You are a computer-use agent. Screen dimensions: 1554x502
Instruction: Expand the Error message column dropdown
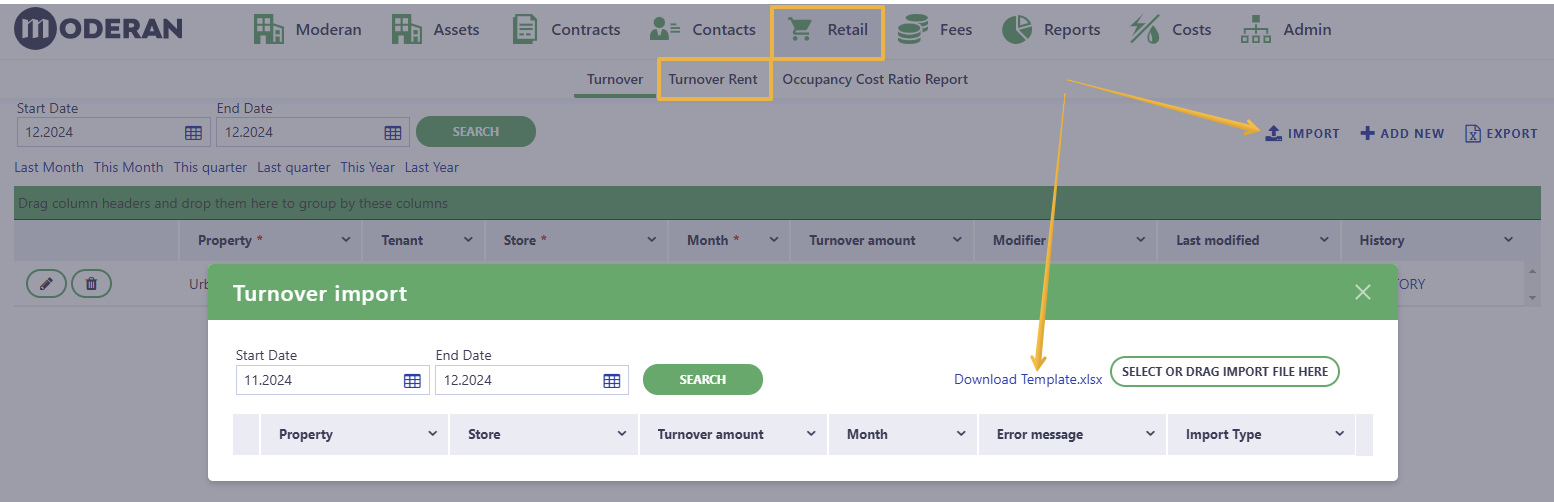coord(1150,434)
